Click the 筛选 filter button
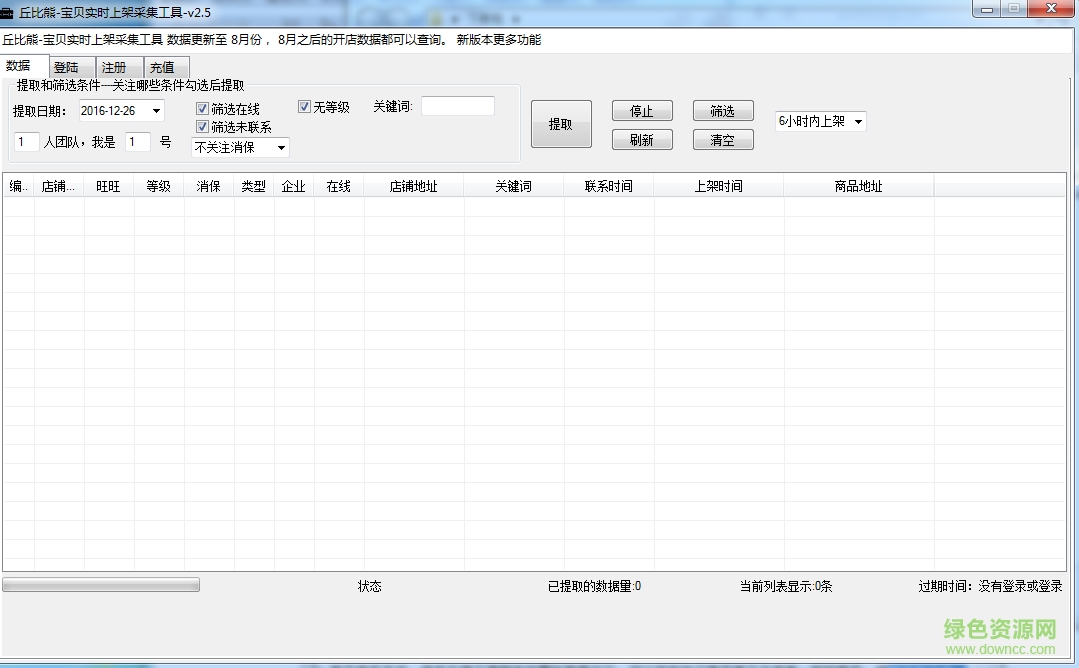This screenshot has width=1079, height=668. pos(722,110)
